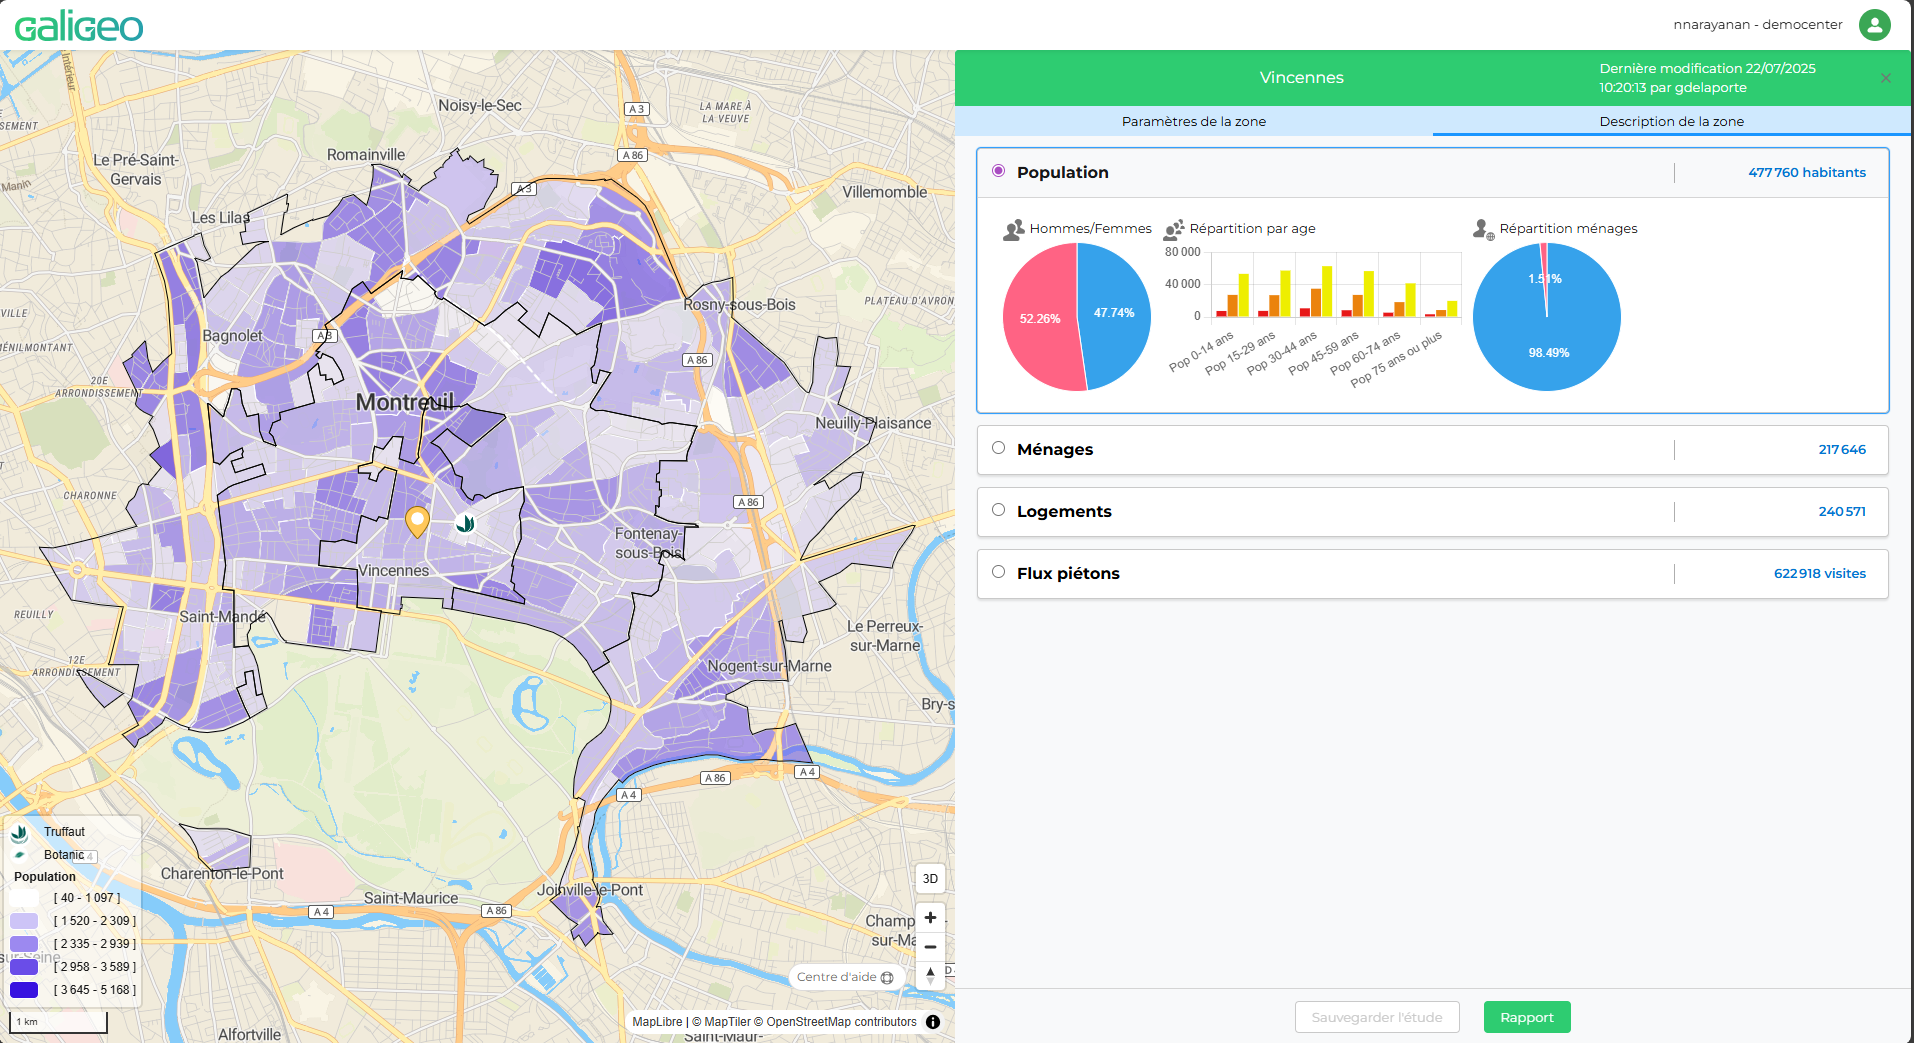Screen dimensions: 1914x1043
Task: Zoom in on the map
Action: coord(930,918)
